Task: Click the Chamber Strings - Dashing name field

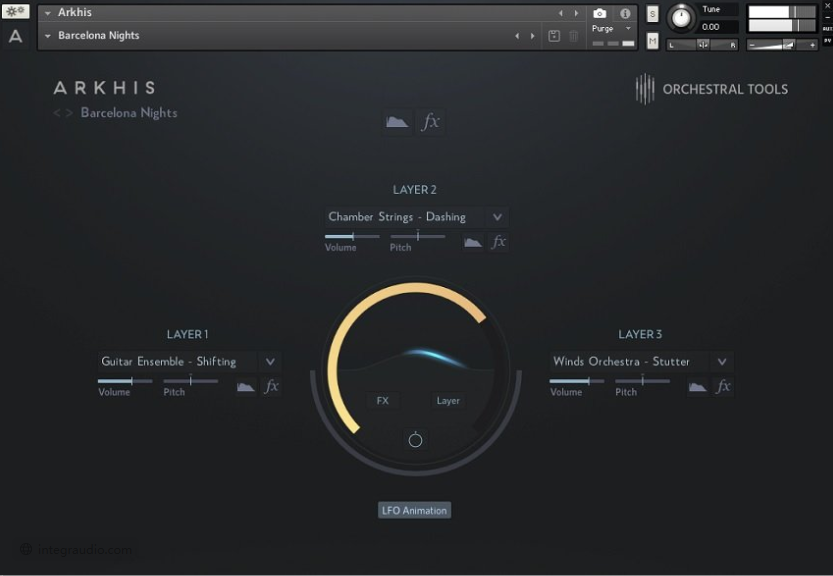Action: pos(405,217)
